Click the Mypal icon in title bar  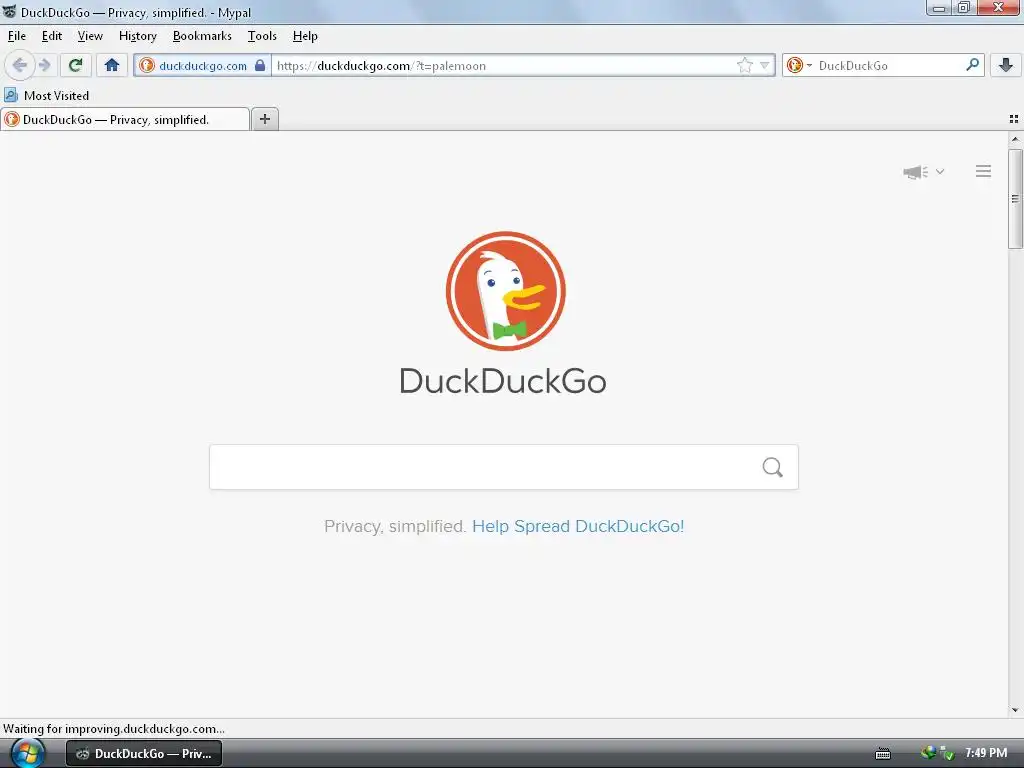click(9, 12)
